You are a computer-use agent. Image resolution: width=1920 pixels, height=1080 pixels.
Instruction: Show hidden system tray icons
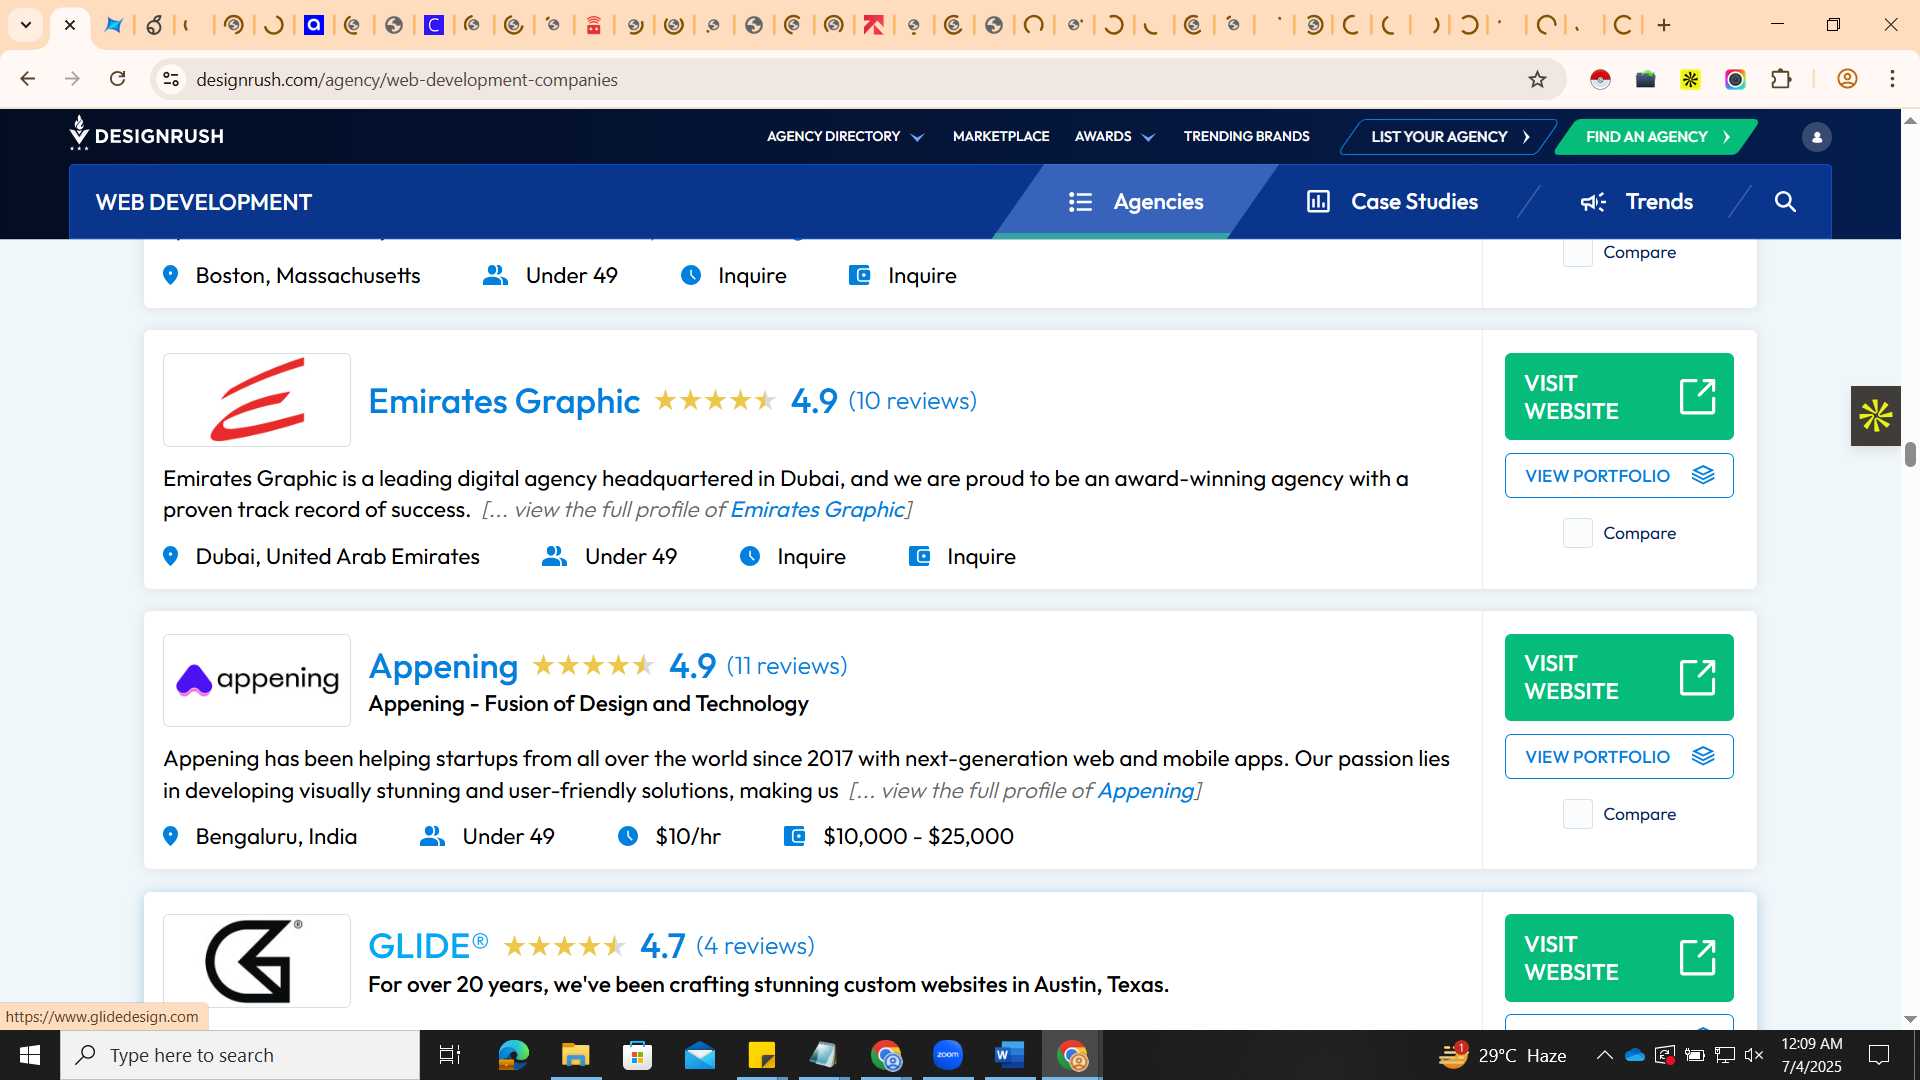1604,1055
